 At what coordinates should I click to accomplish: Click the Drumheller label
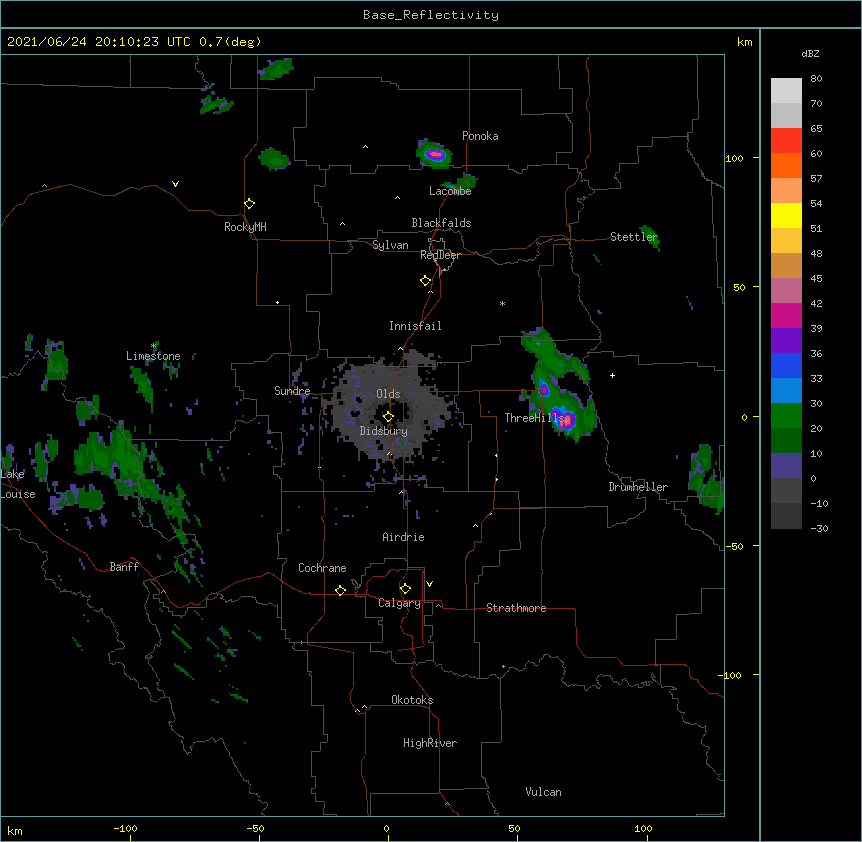(638, 487)
